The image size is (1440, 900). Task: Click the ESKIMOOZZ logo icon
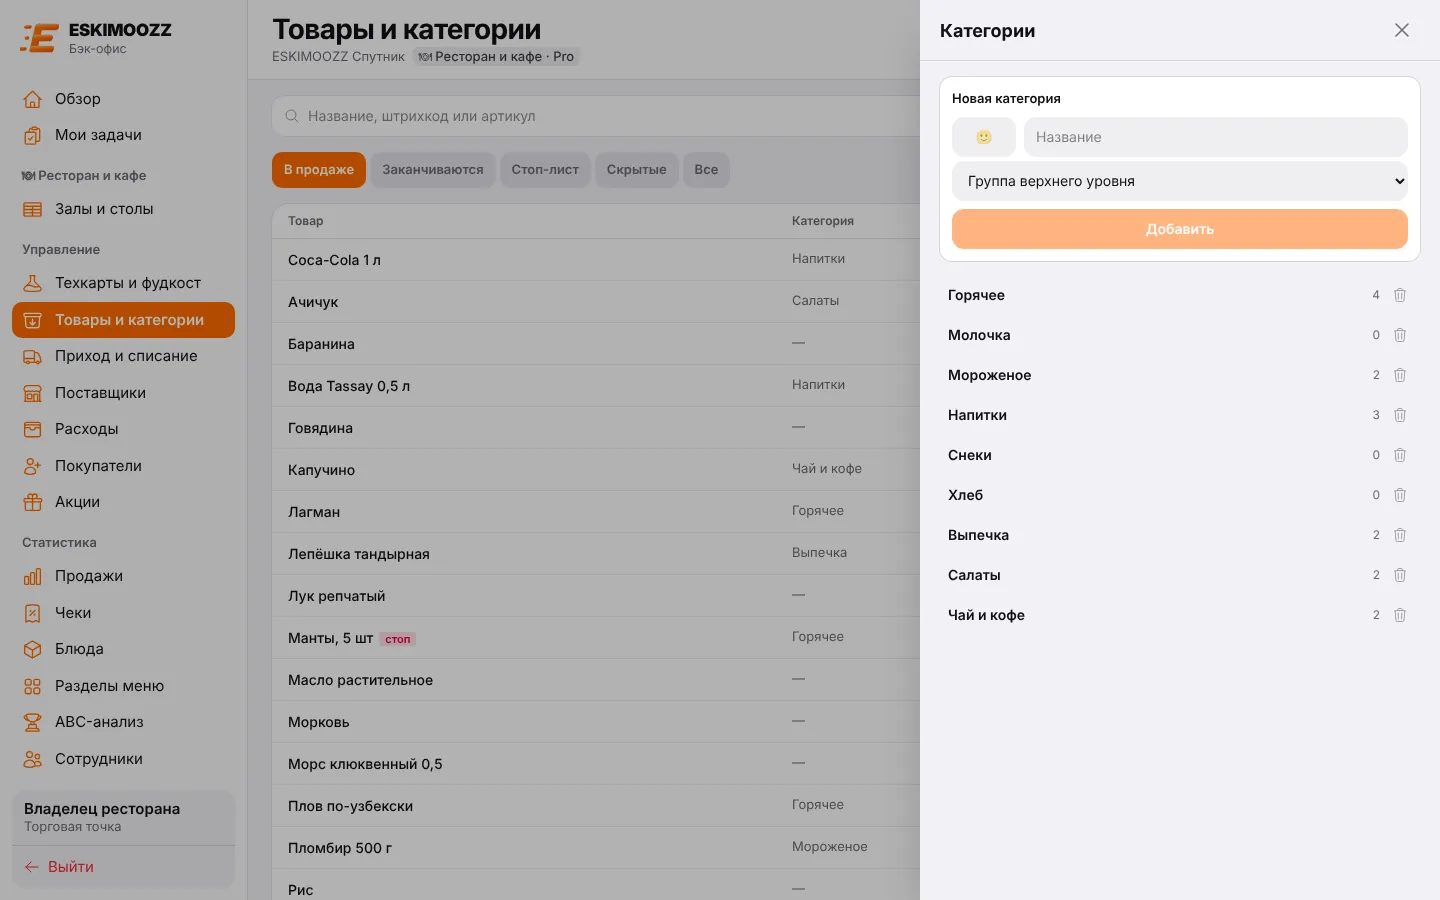40,38
